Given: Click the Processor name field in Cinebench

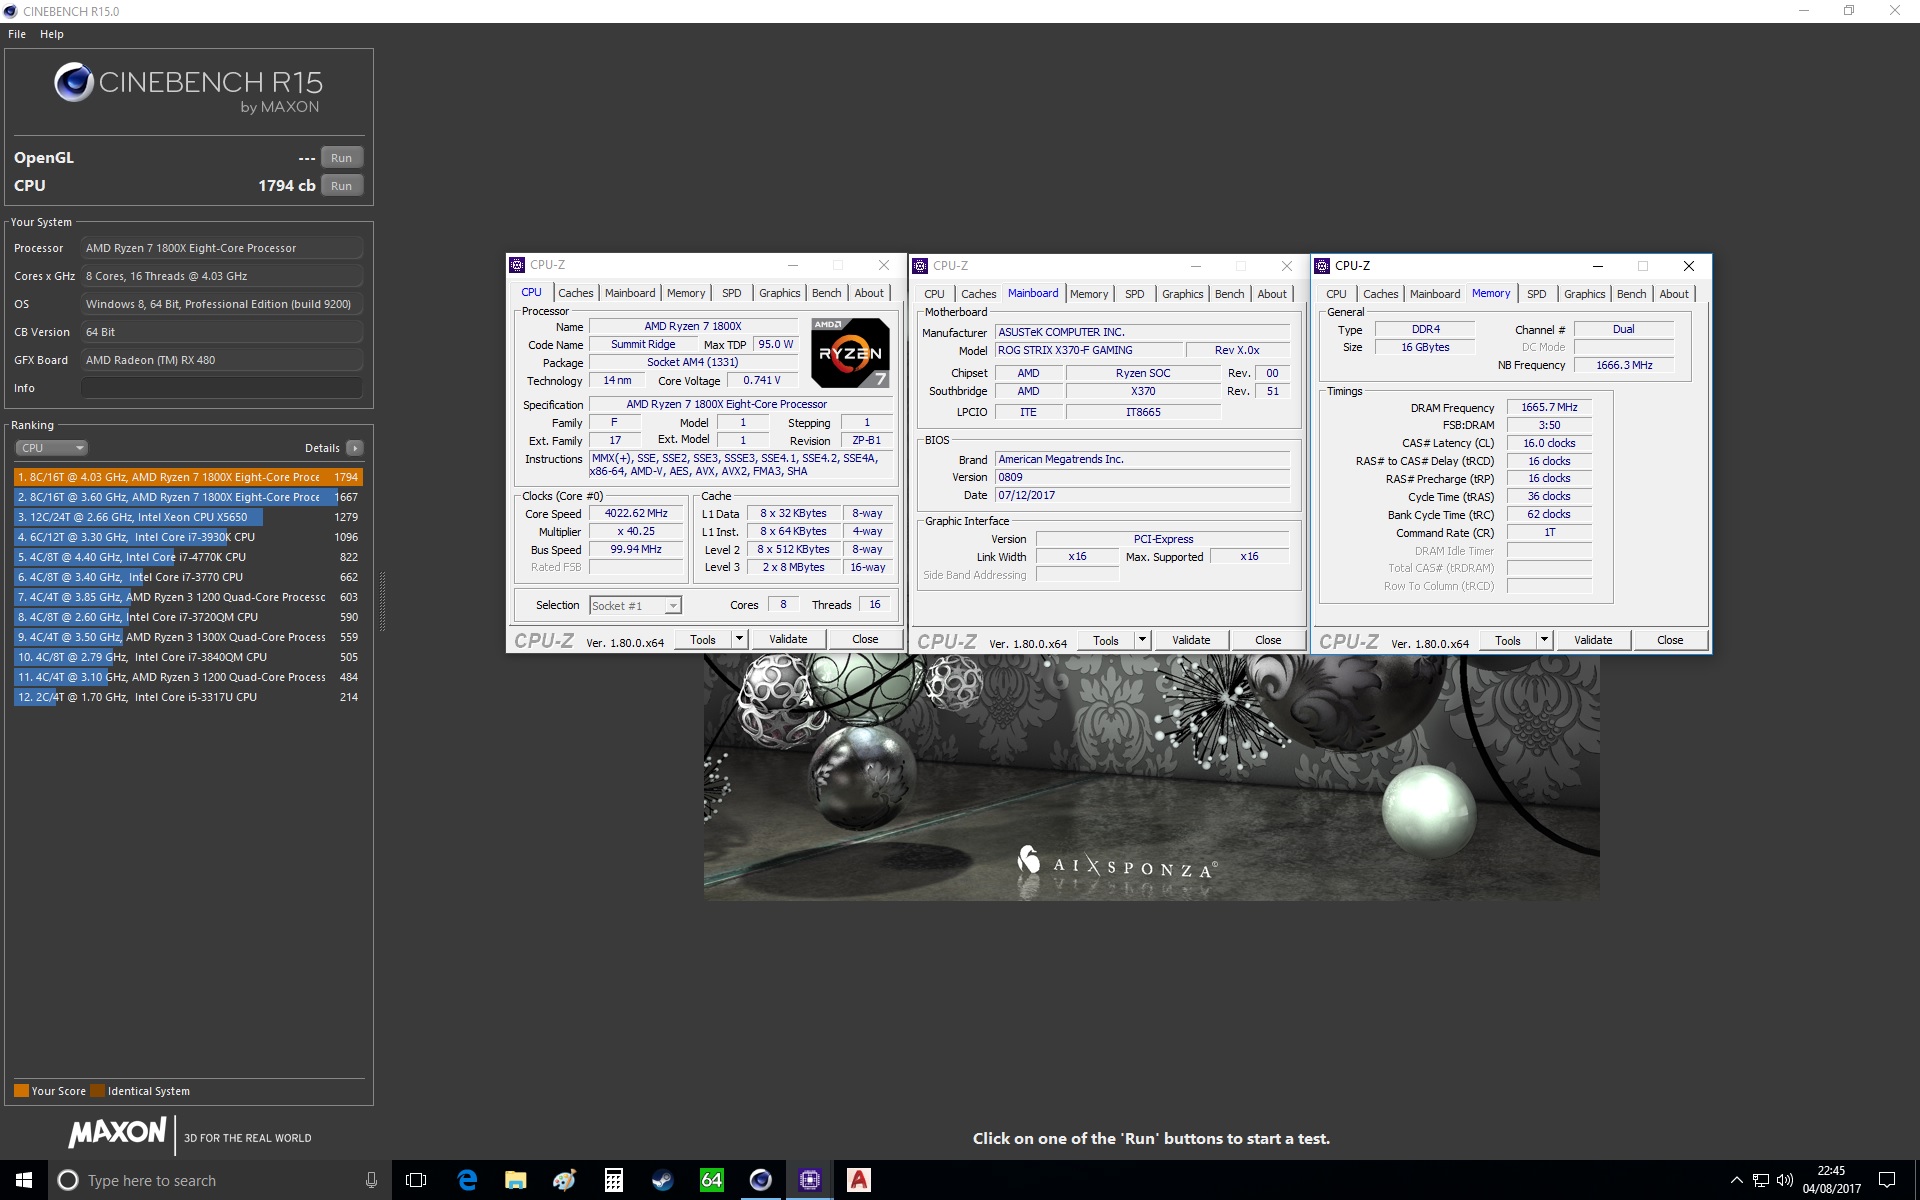Looking at the screenshot, I should pyautogui.click(x=221, y=248).
